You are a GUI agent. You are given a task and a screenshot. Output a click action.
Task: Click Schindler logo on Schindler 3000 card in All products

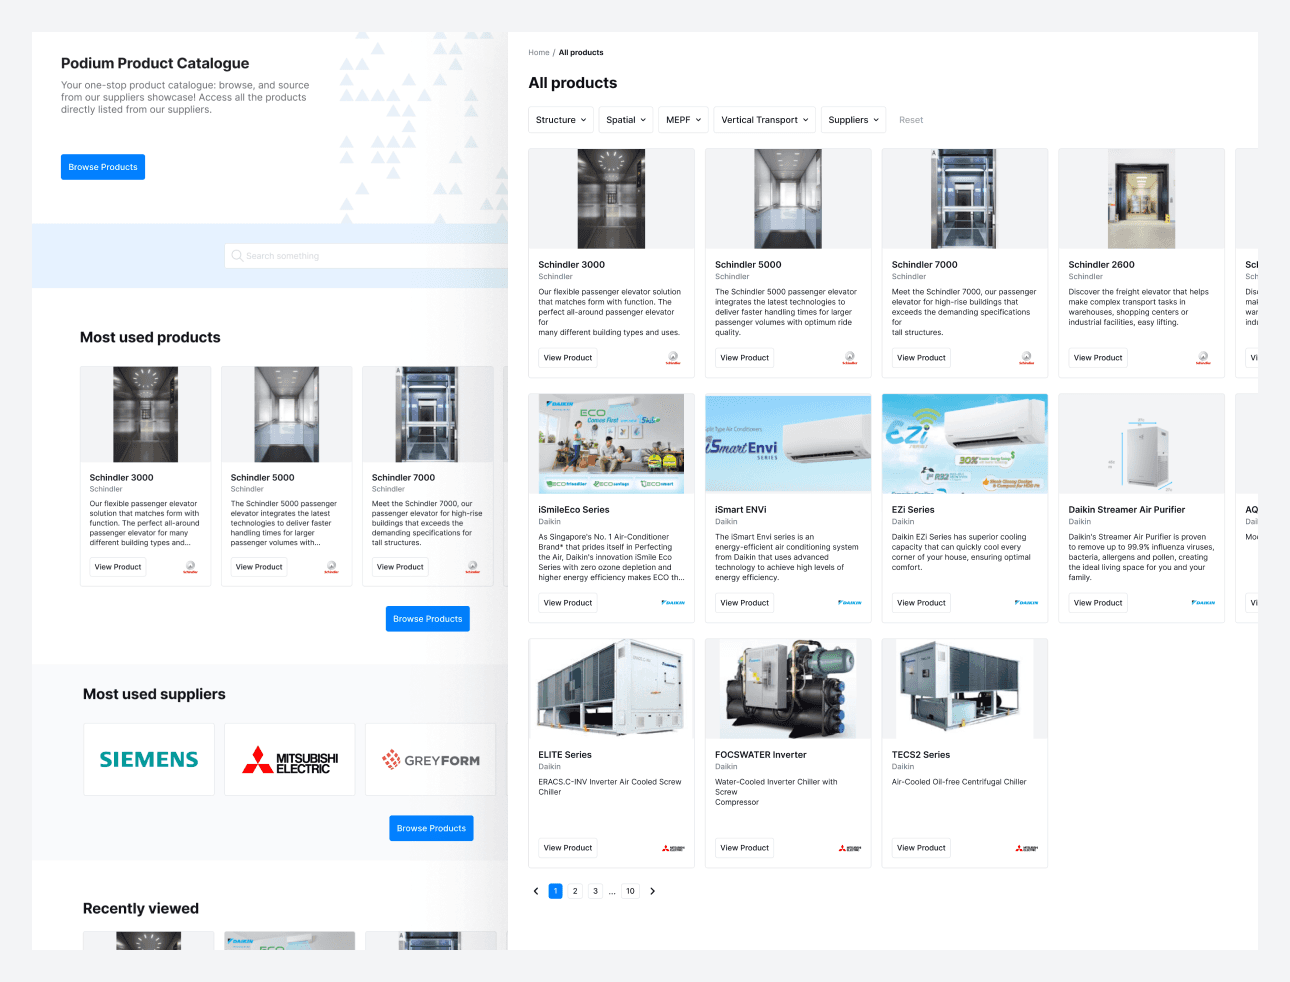pyautogui.click(x=673, y=358)
